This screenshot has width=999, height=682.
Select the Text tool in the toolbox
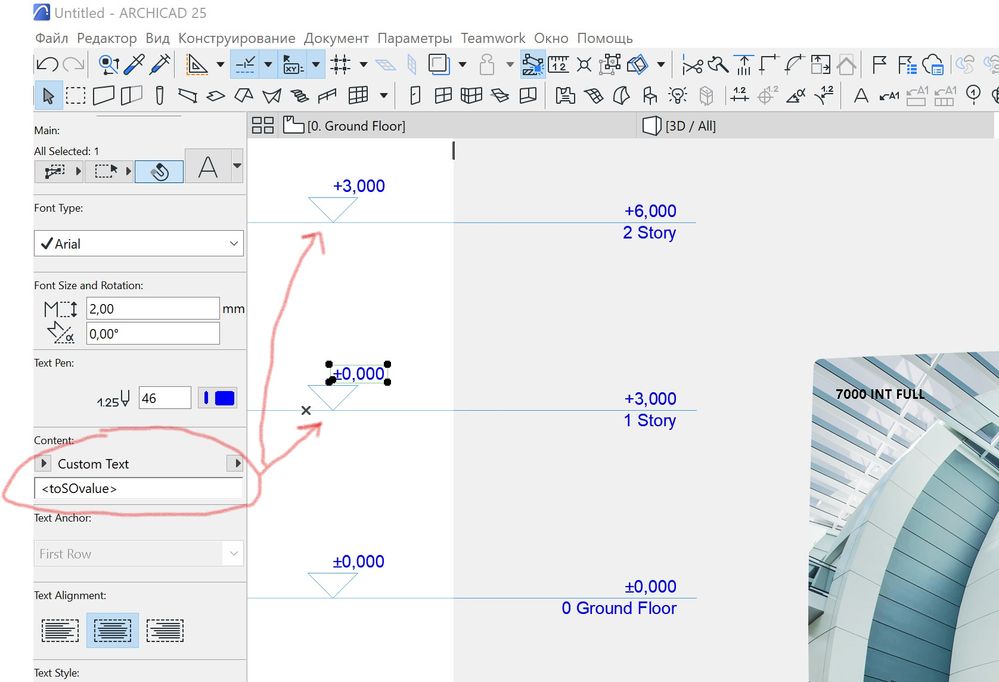861,96
